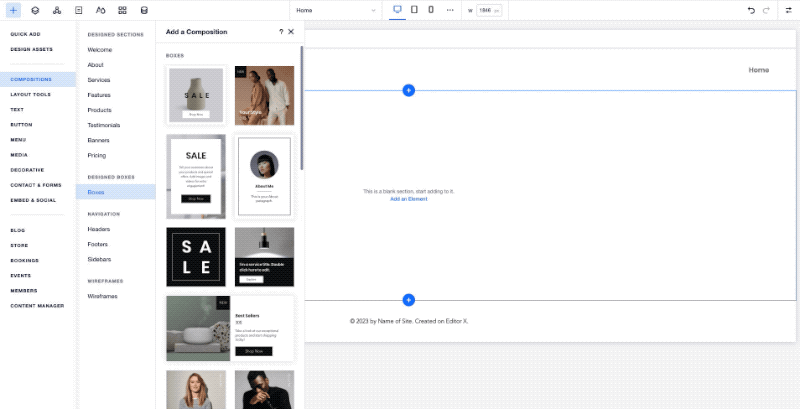Select Events category
The width and height of the screenshot is (800, 409).
click(x=20, y=275)
